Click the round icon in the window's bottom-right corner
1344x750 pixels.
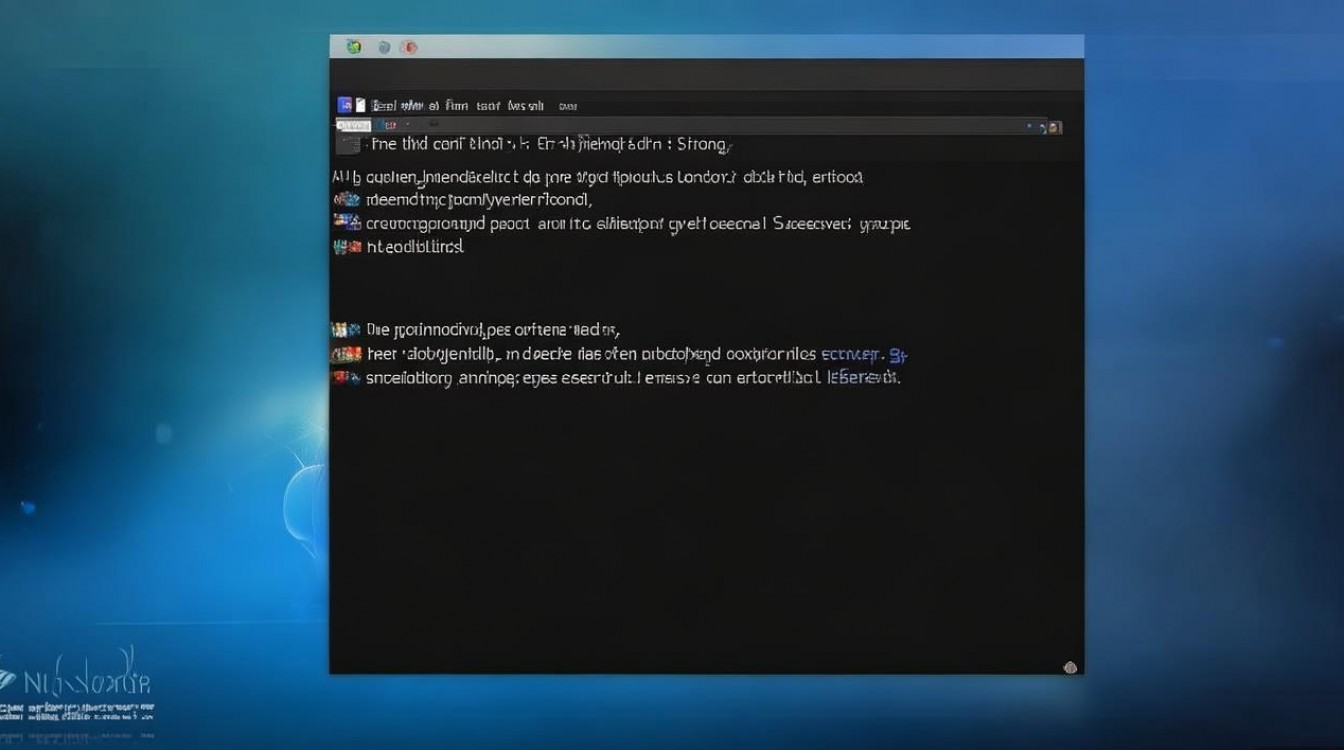(x=1069, y=667)
